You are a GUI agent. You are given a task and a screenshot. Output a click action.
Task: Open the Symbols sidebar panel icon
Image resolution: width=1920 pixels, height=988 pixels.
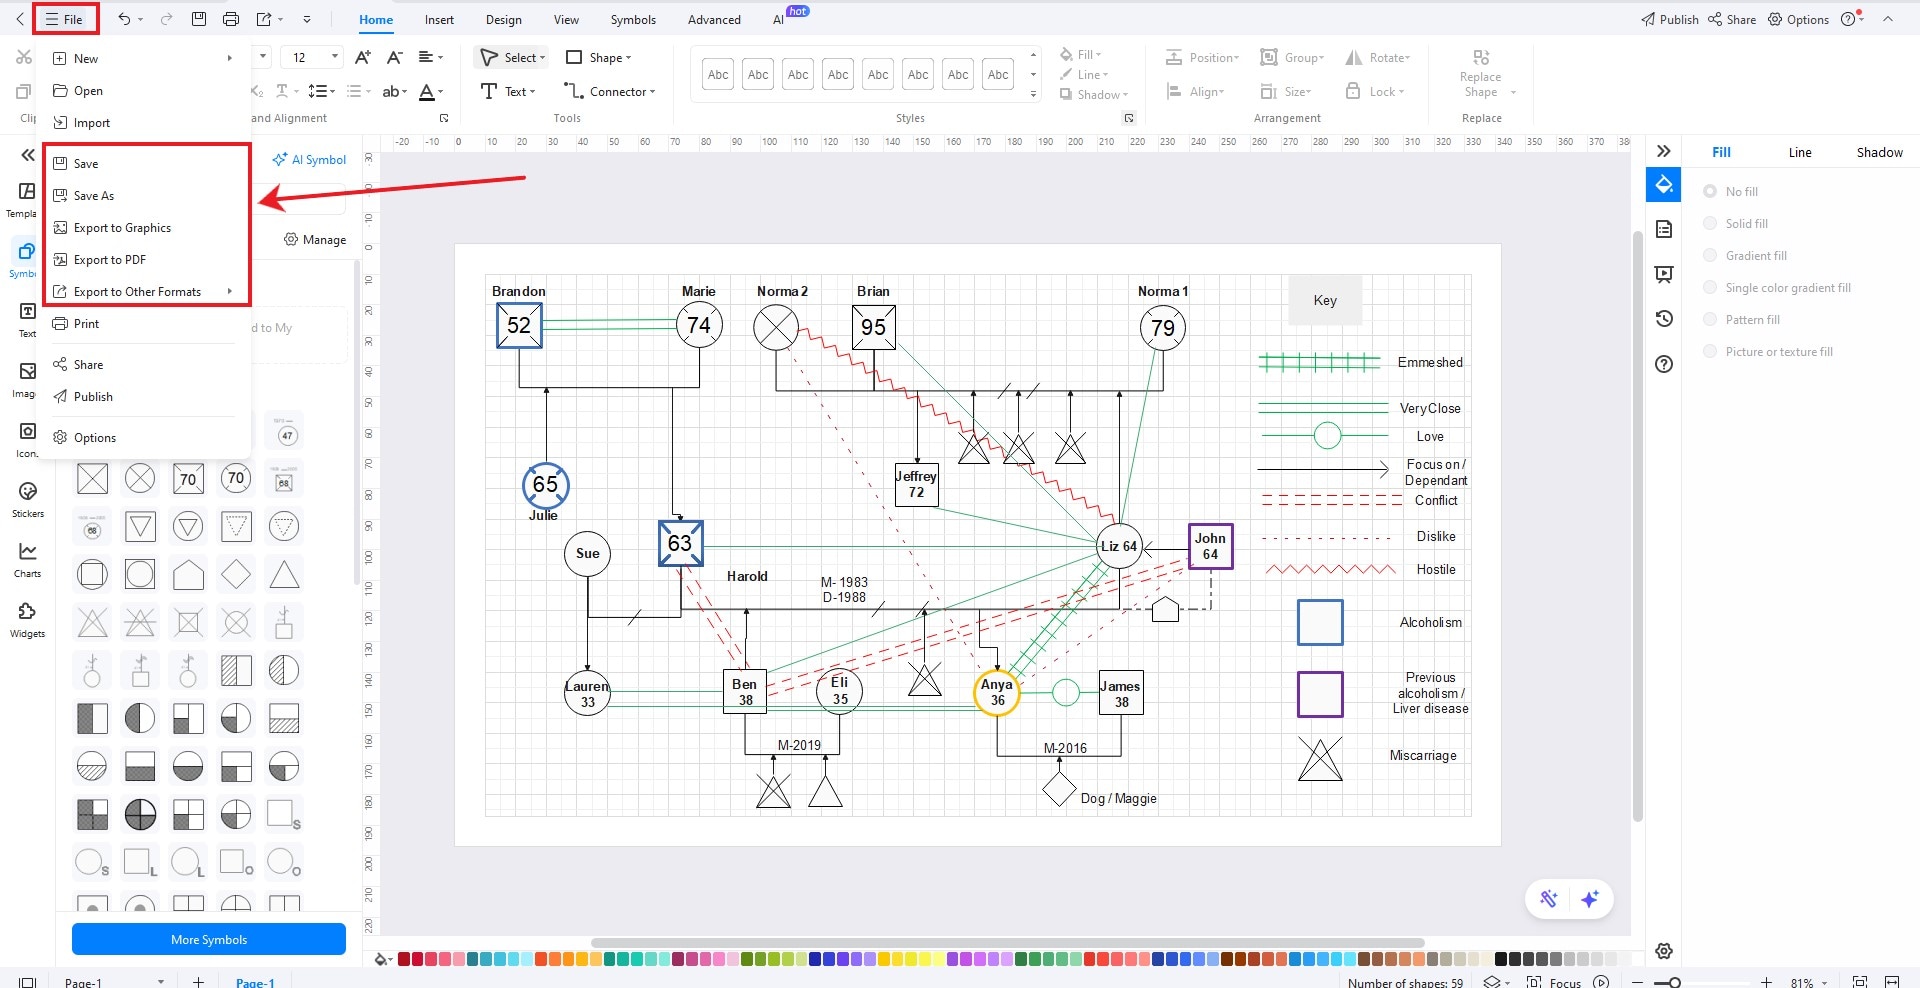tap(27, 251)
